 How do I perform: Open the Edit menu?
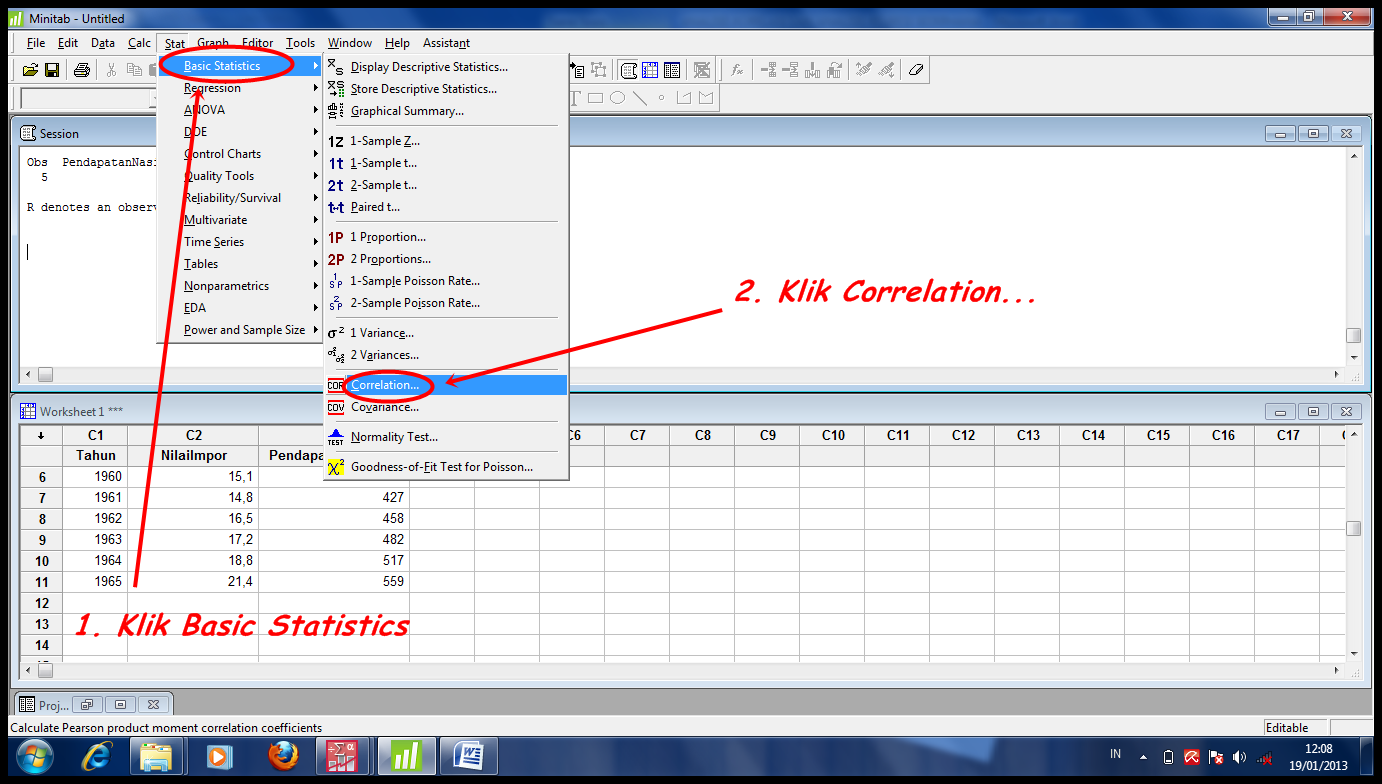[68, 43]
